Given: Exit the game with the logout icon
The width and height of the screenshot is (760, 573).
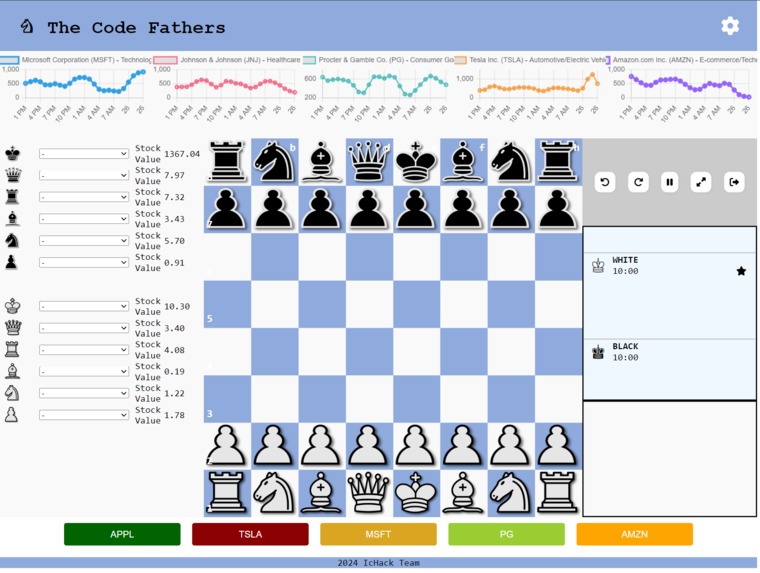Looking at the screenshot, I should (734, 182).
